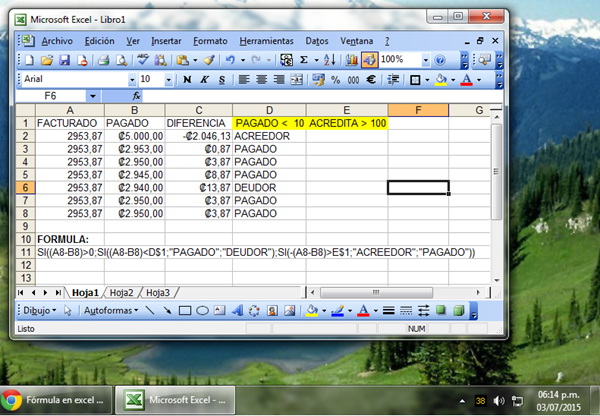Open Chrome taskbar item Fórmula en excel

(x=56, y=400)
